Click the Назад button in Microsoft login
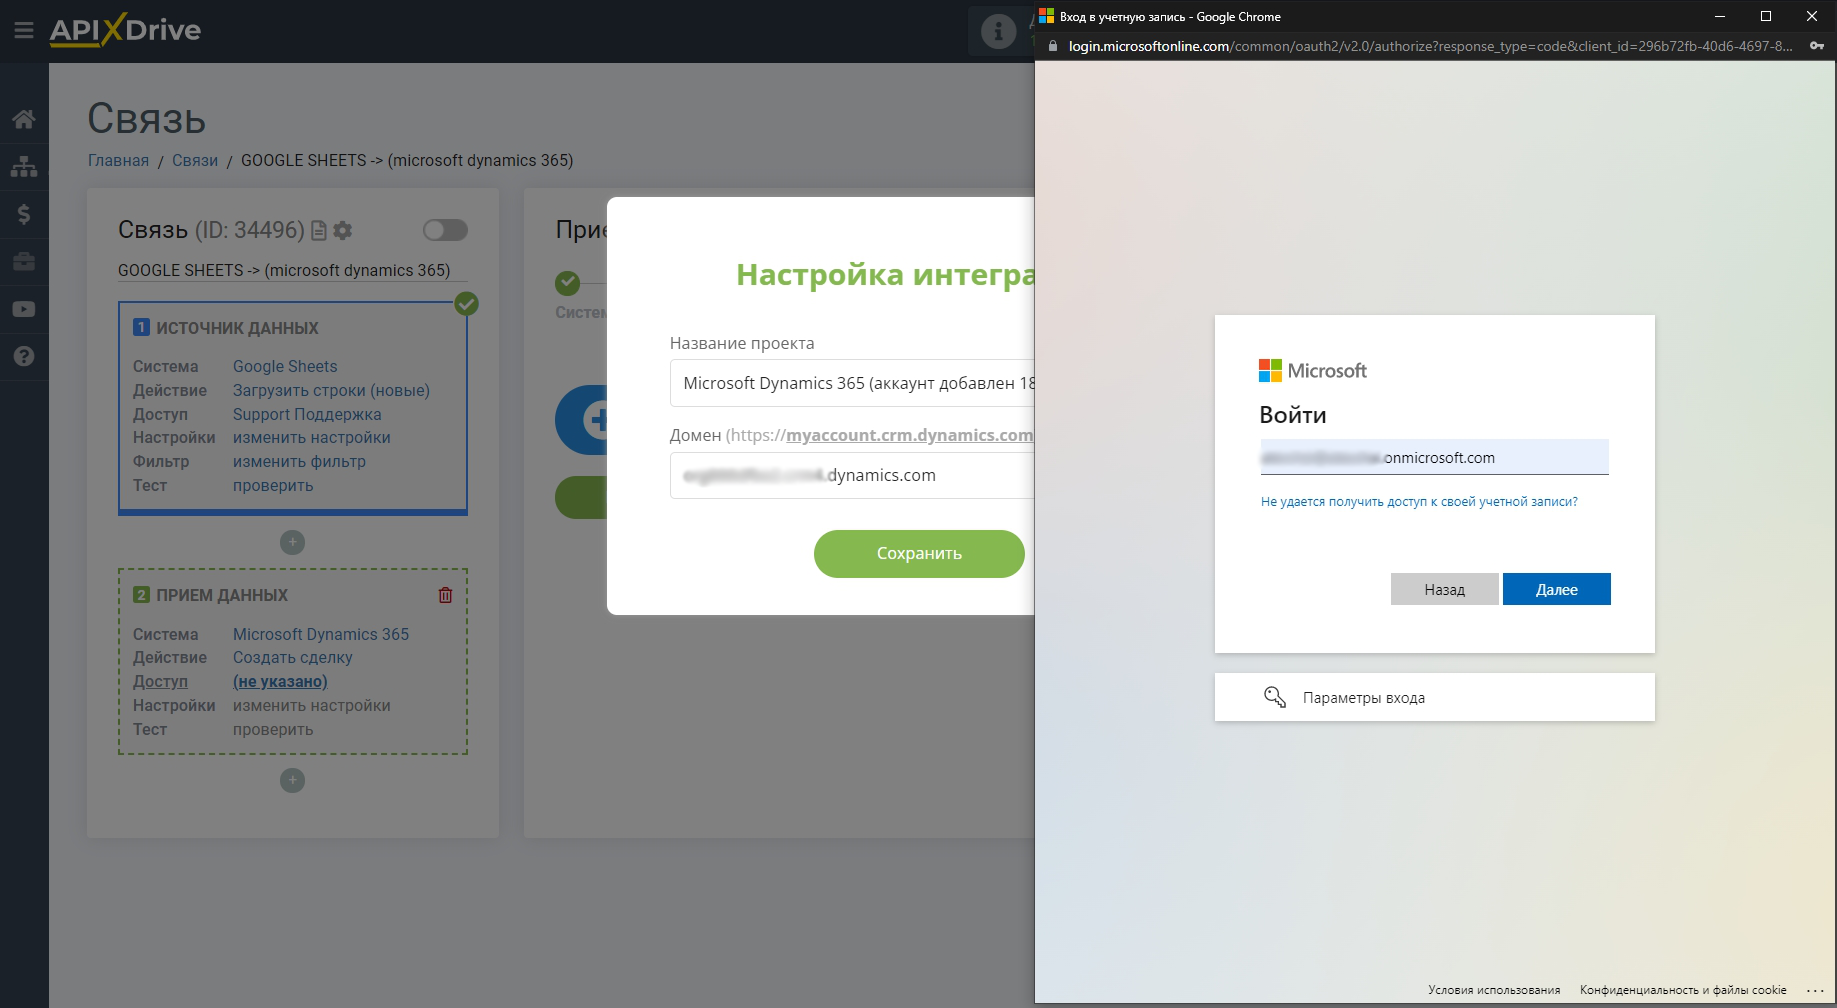The image size is (1837, 1008). pos(1444,589)
